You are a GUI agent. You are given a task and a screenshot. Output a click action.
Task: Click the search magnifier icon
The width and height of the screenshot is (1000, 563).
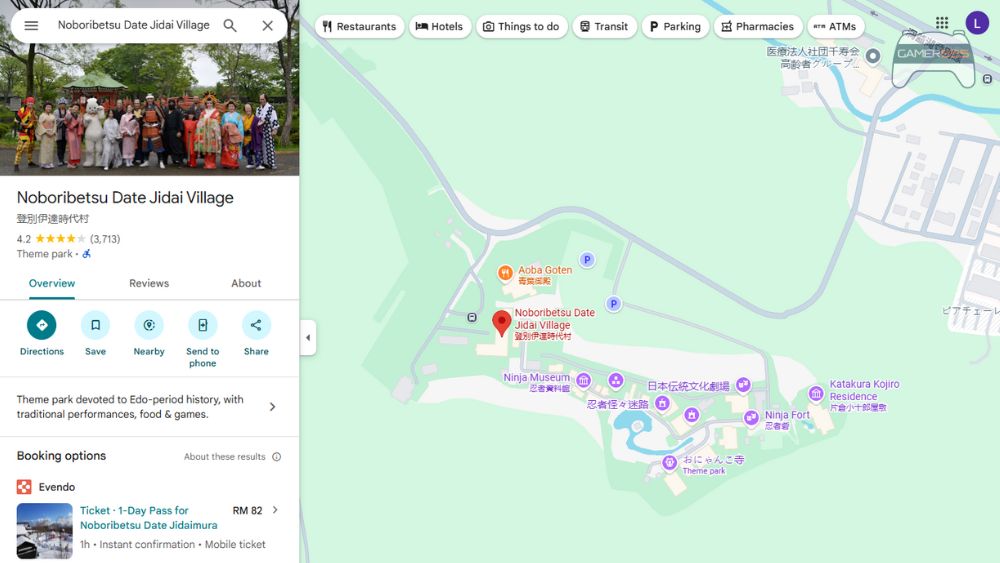230,25
